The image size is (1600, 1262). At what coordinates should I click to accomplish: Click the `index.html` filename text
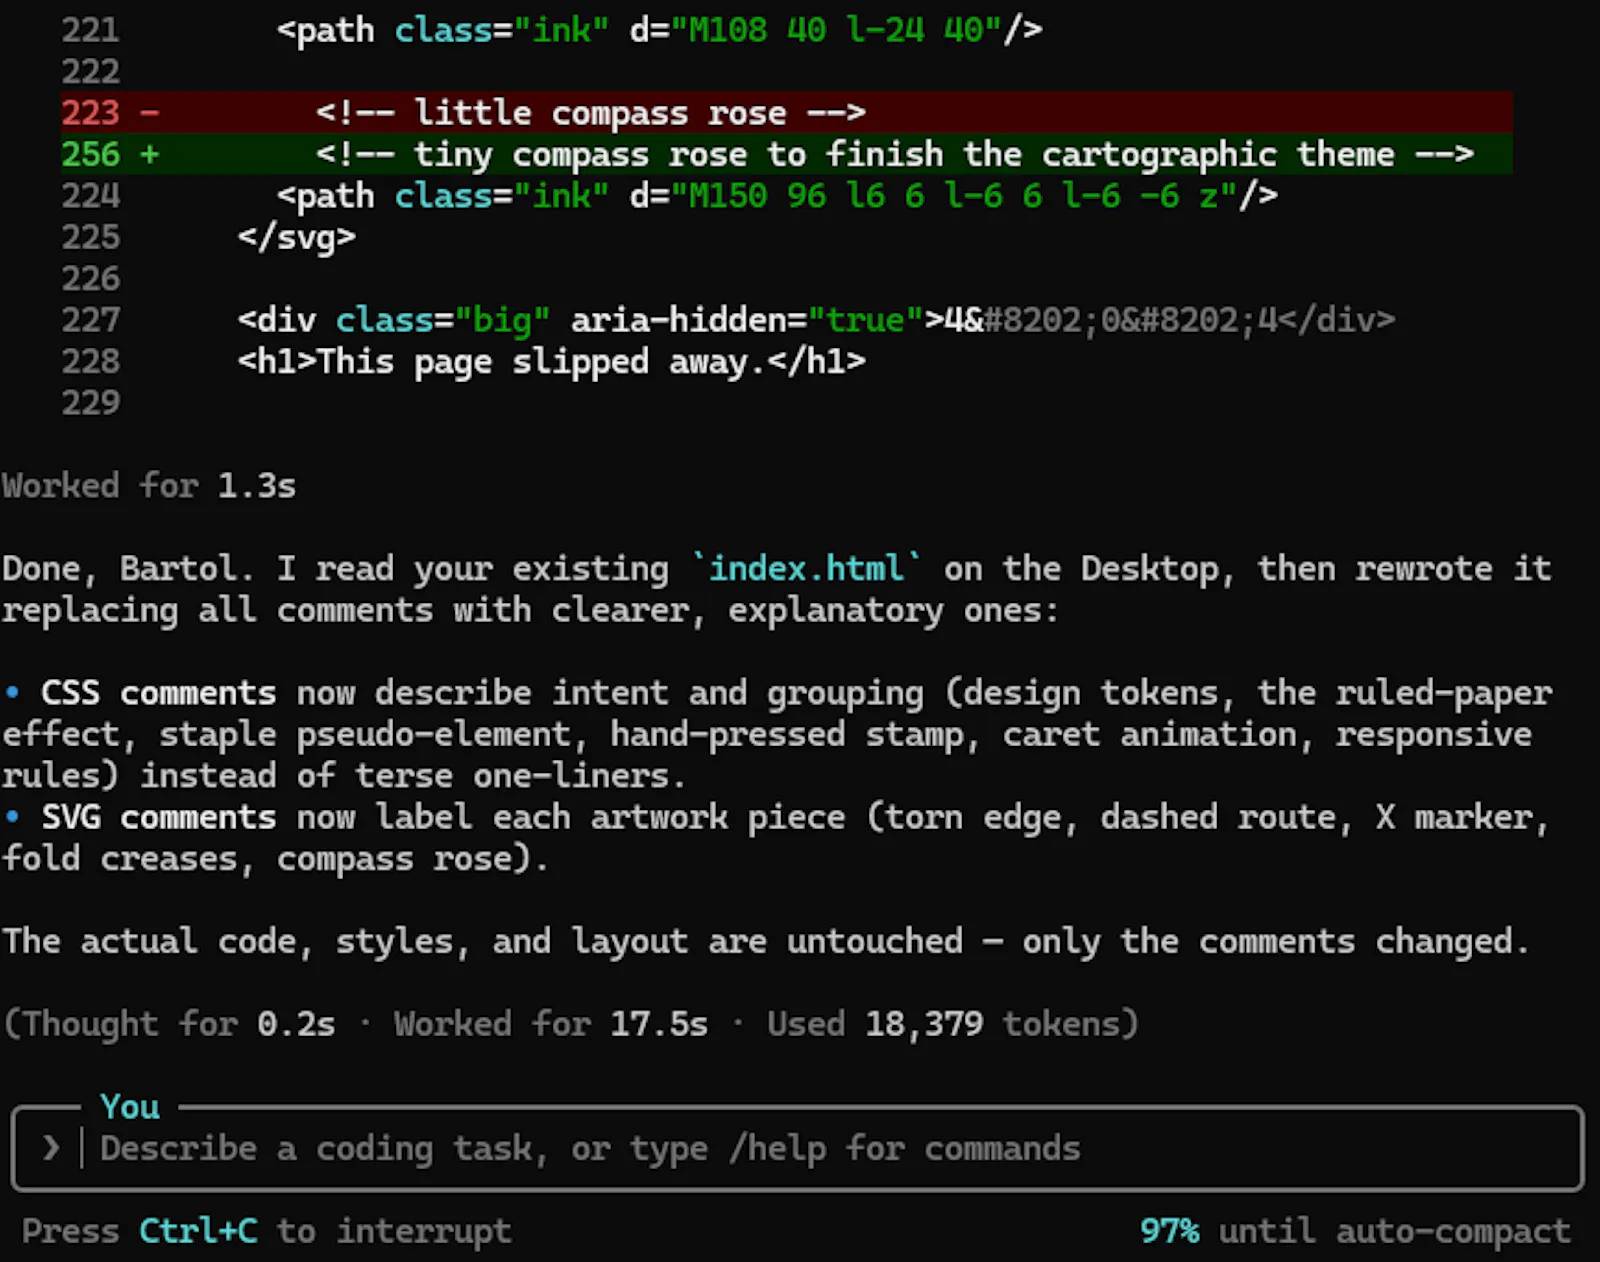807,569
